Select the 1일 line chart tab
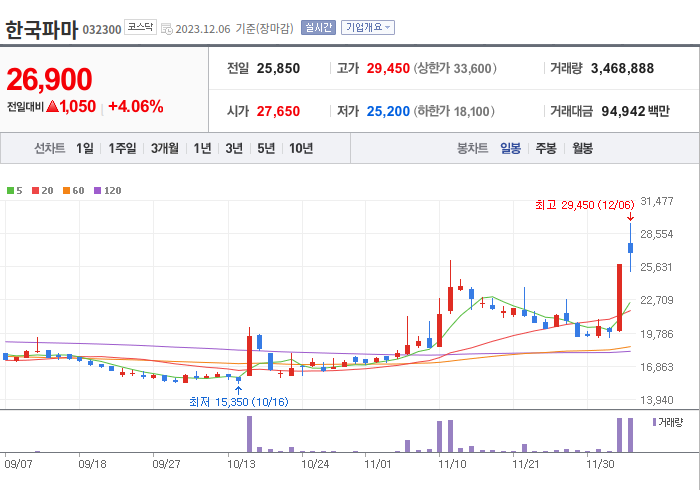Viewport: 700px width, 490px height. (x=85, y=148)
